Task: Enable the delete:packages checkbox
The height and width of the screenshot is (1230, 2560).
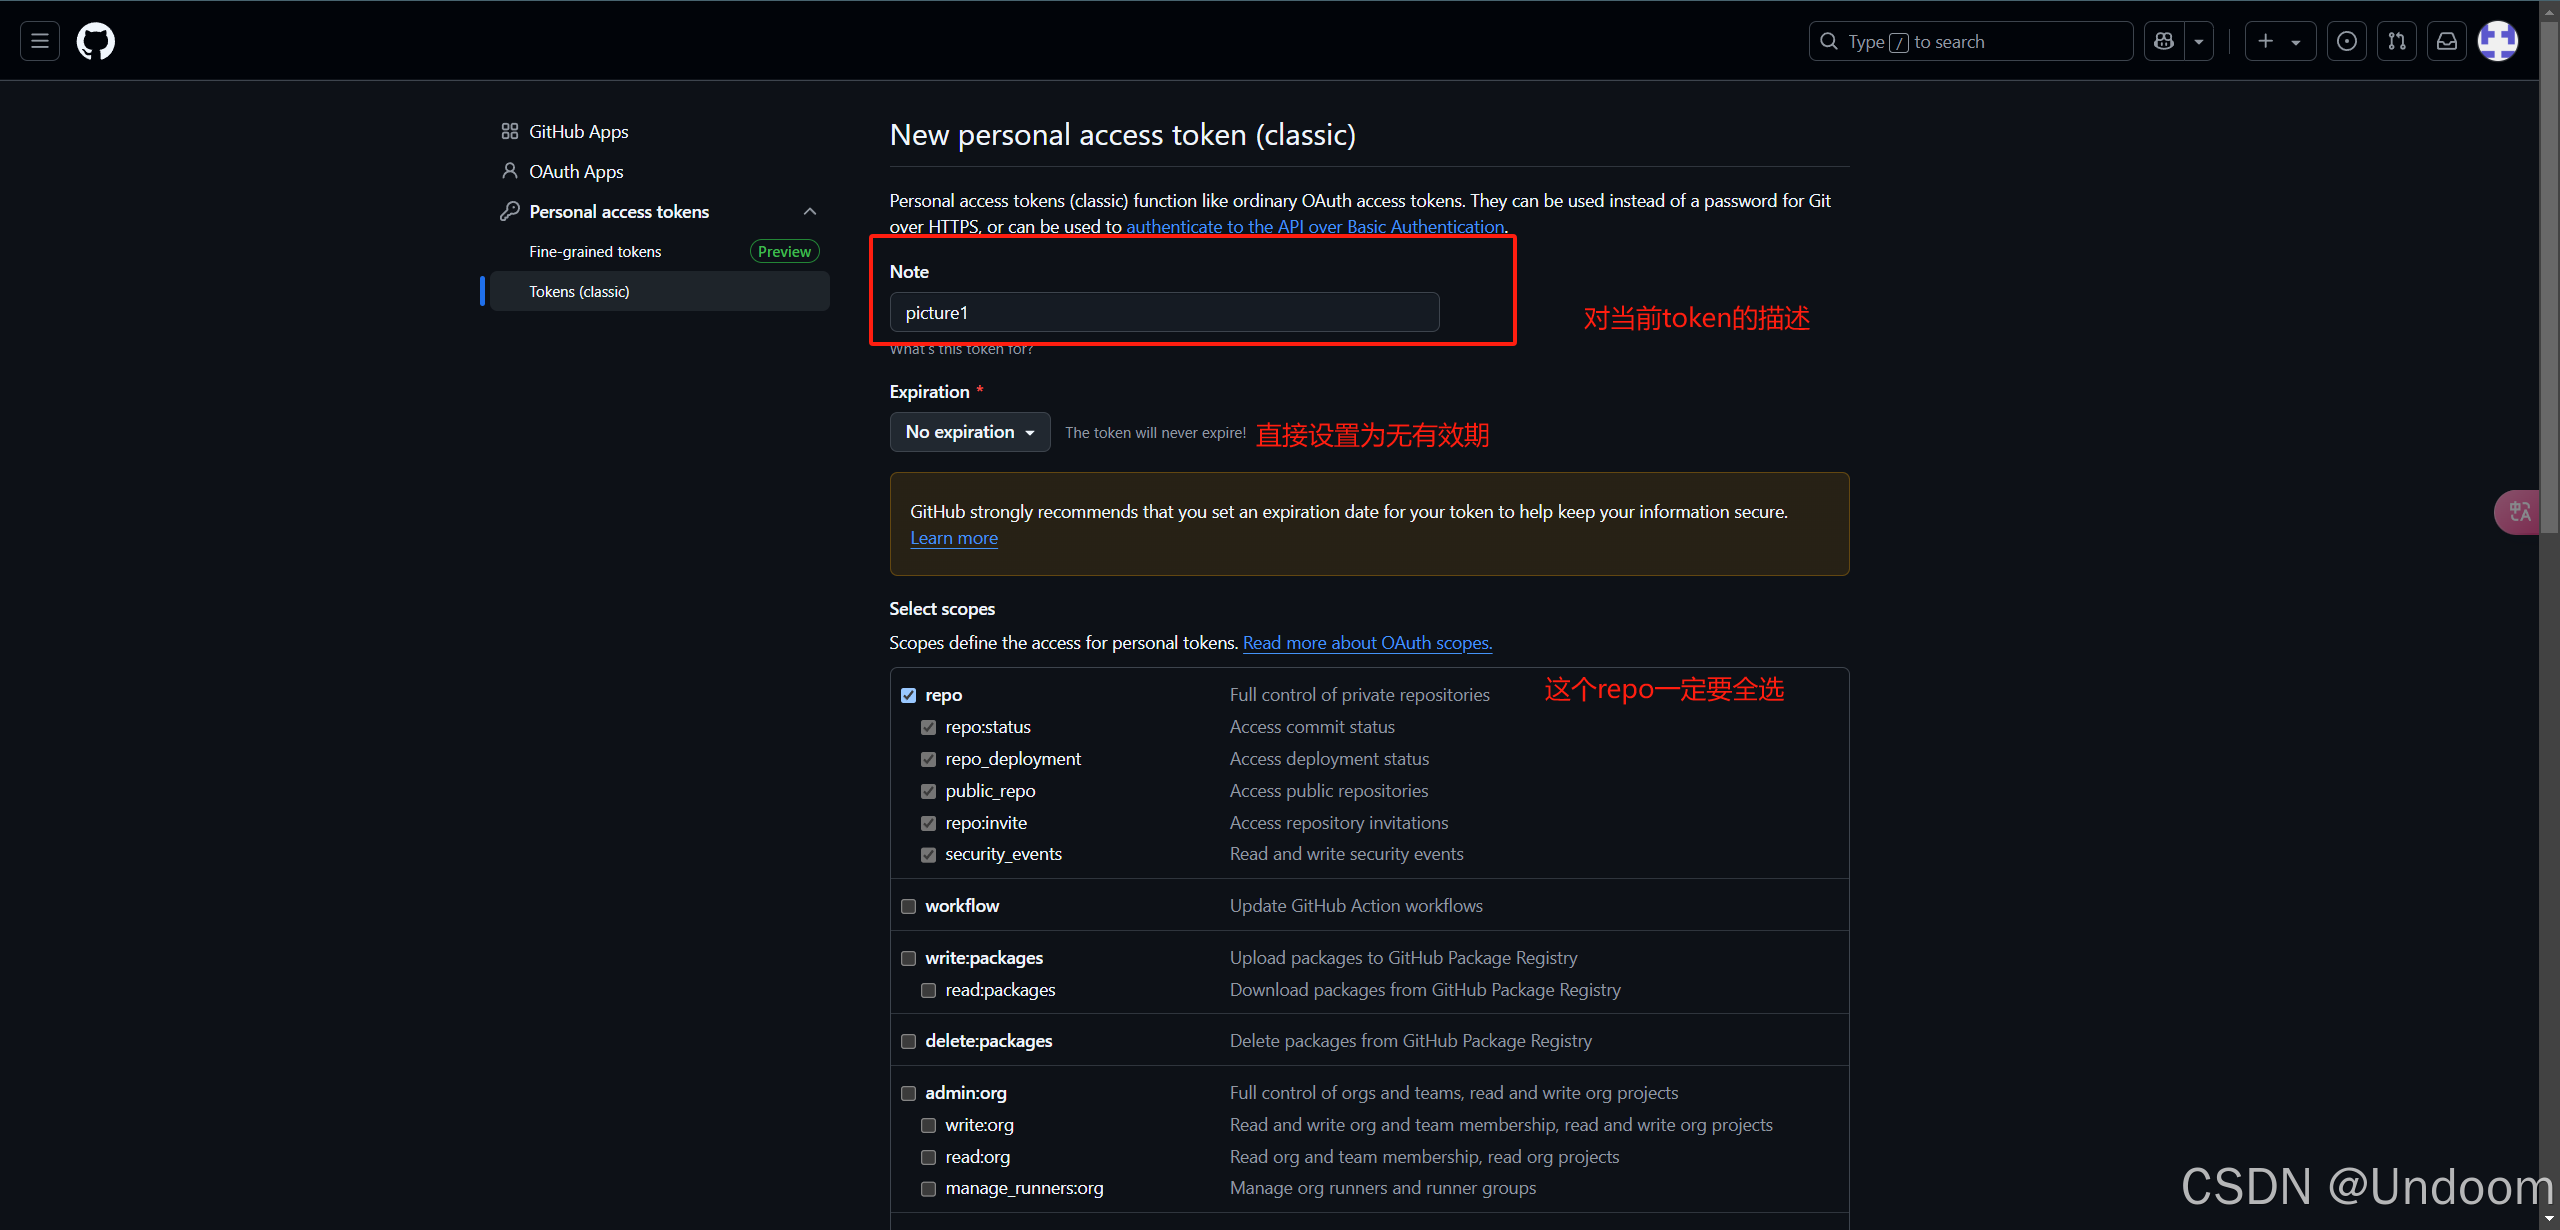Action: (x=908, y=1041)
